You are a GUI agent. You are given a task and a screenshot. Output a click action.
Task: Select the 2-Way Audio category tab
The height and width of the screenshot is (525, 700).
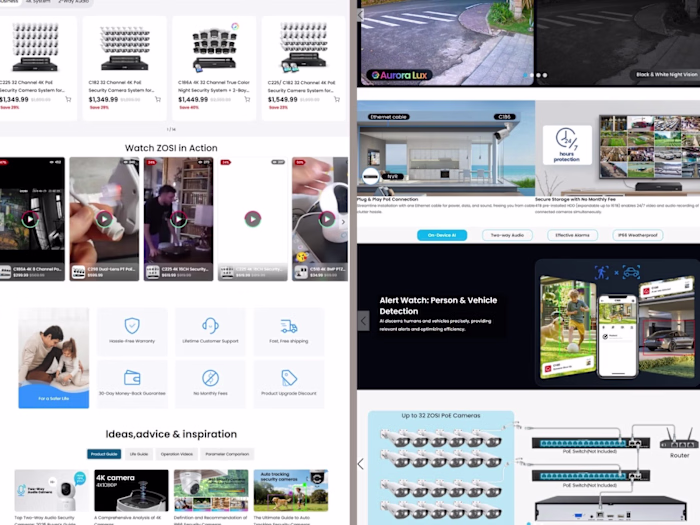pyautogui.click(x=73, y=2)
